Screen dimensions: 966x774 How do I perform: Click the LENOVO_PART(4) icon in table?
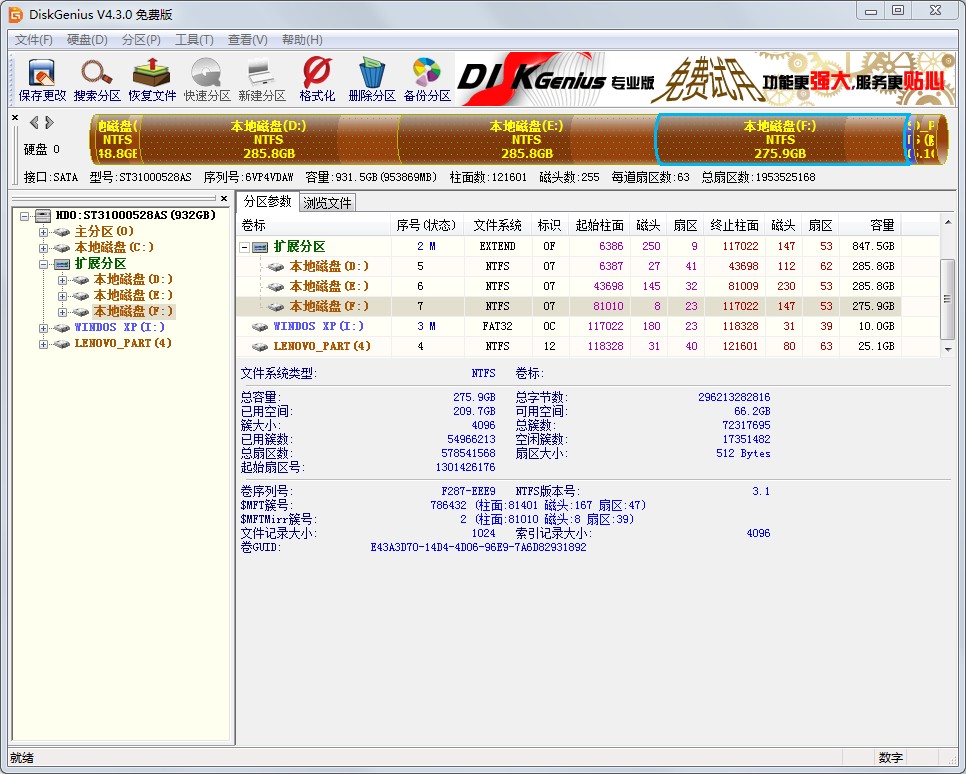pyautogui.click(x=261, y=347)
